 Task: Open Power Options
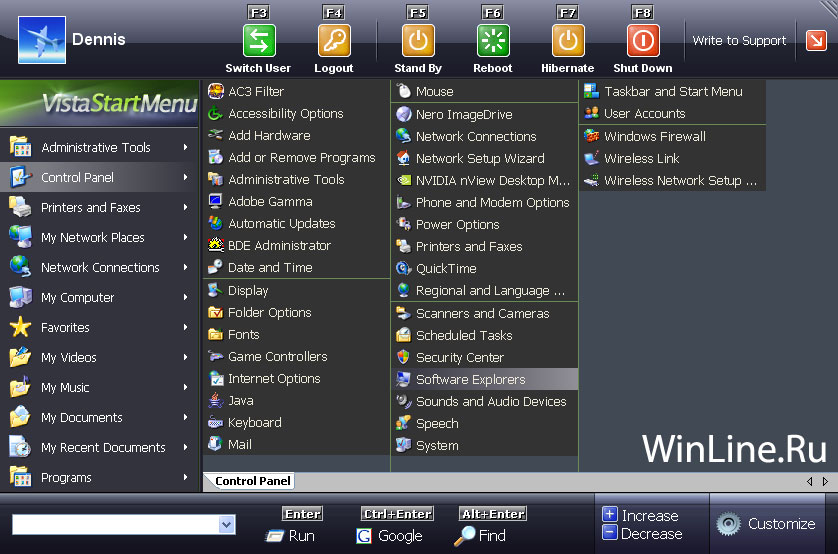pyautogui.click(x=485, y=224)
